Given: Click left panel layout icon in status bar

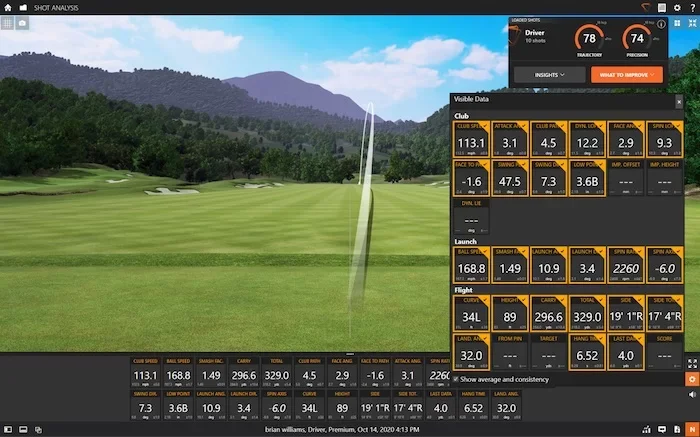Looking at the screenshot, I should point(8,429).
